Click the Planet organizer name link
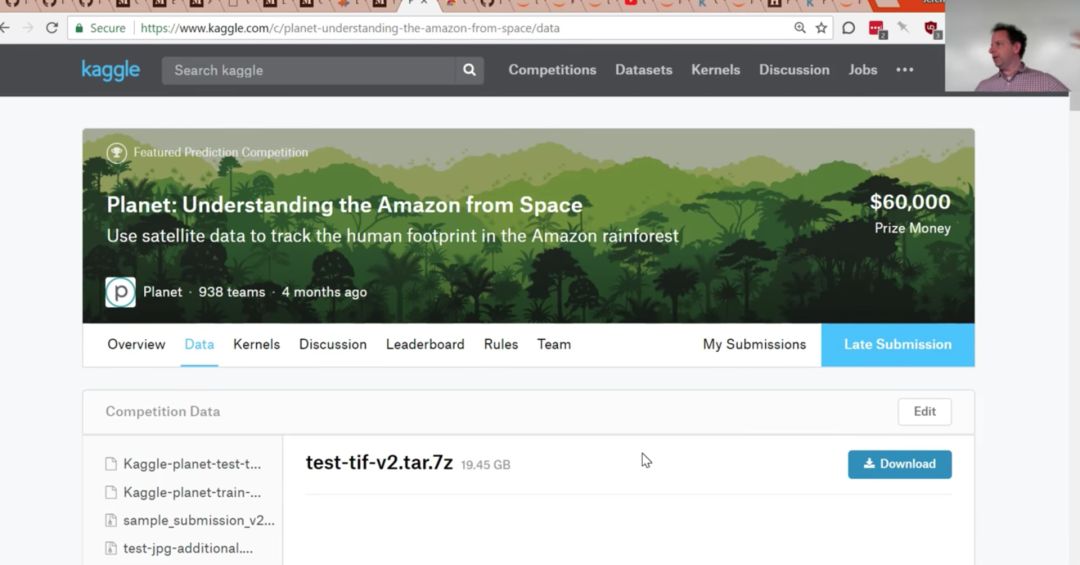 click(x=163, y=292)
